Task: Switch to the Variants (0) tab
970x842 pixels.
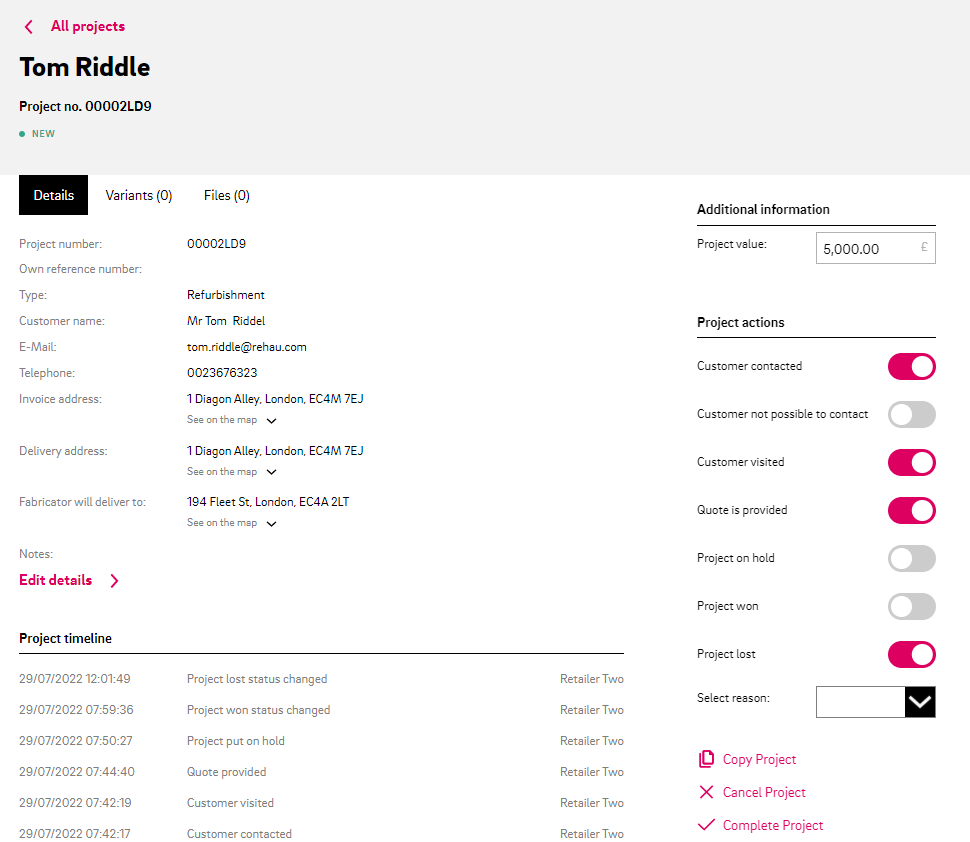Action: click(139, 196)
